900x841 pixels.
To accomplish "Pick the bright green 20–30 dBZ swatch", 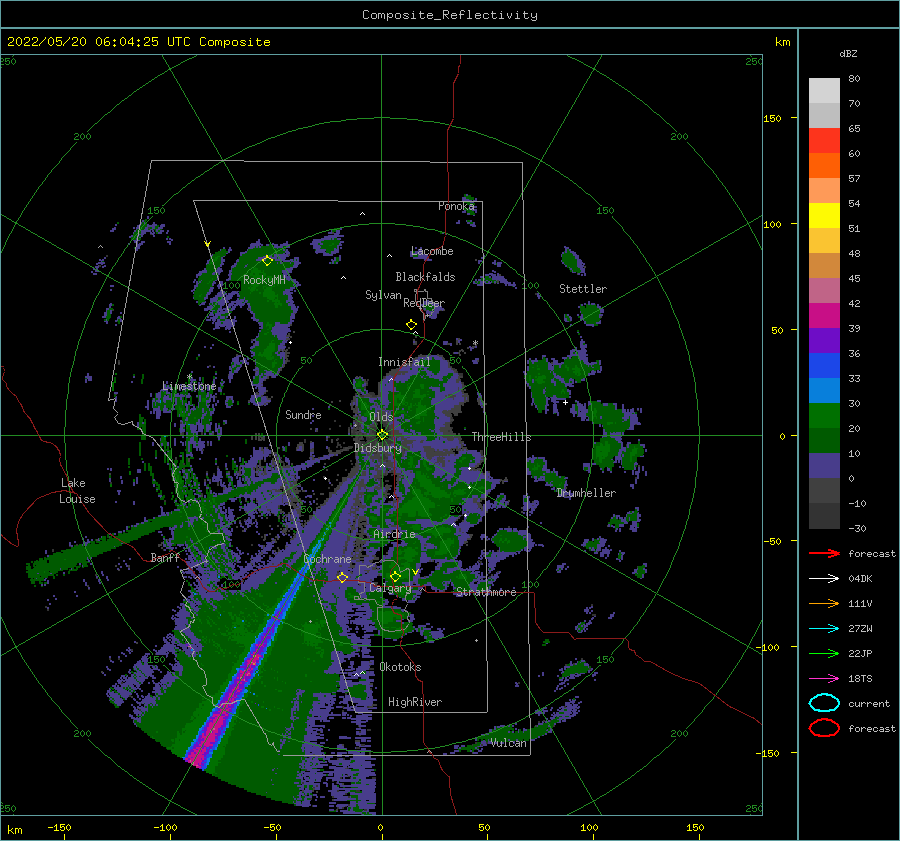I will point(824,415).
